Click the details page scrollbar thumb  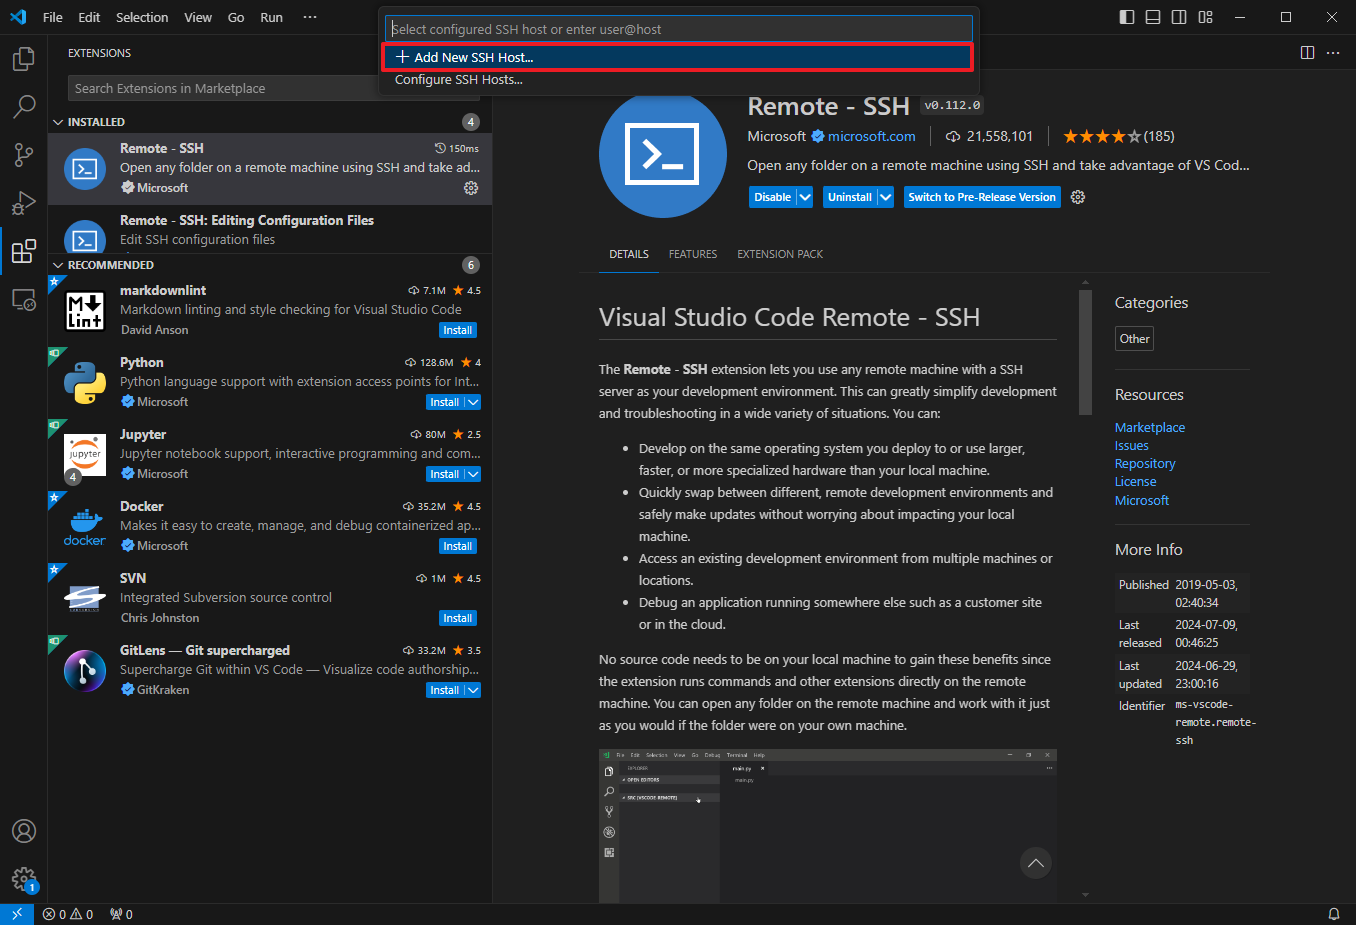1085,352
